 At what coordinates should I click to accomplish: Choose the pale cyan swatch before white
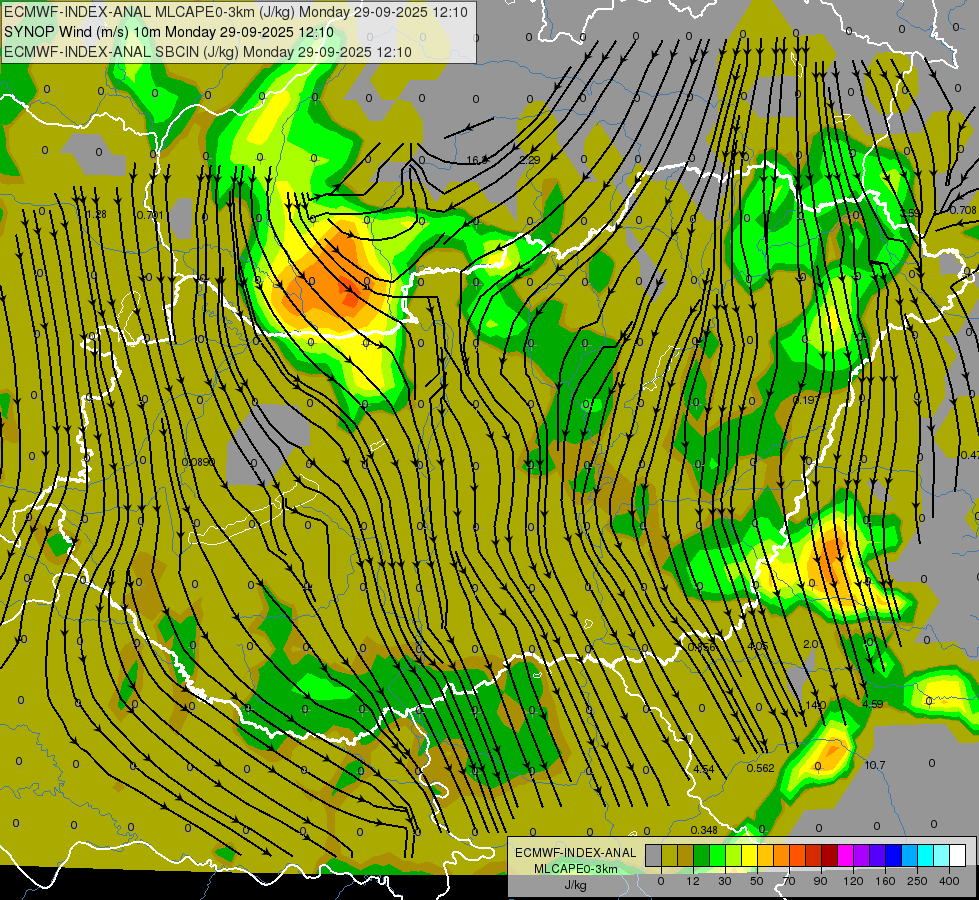click(942, 855)
